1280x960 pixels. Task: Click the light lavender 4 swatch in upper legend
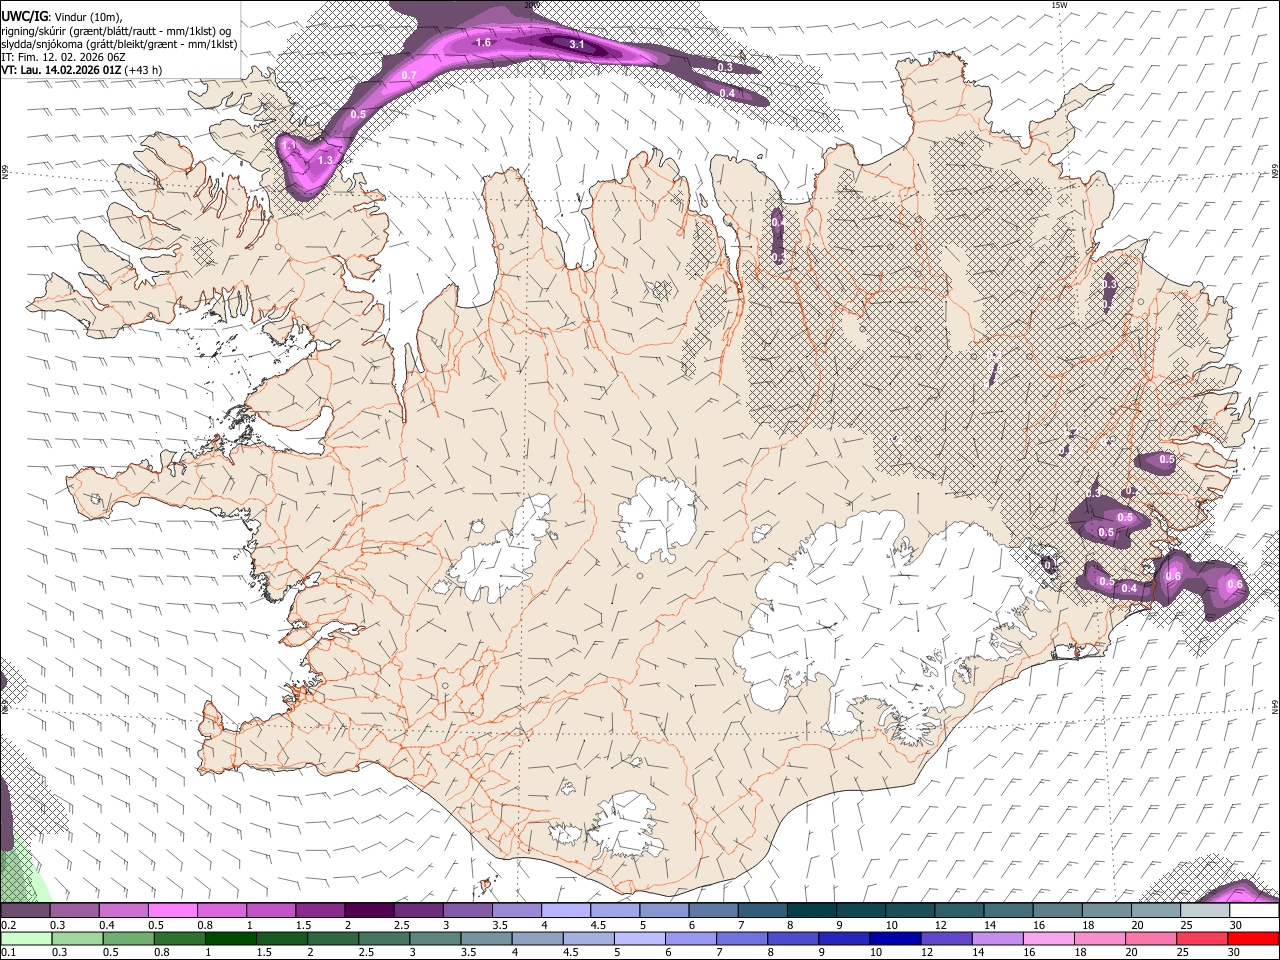(x=565, y=911)
